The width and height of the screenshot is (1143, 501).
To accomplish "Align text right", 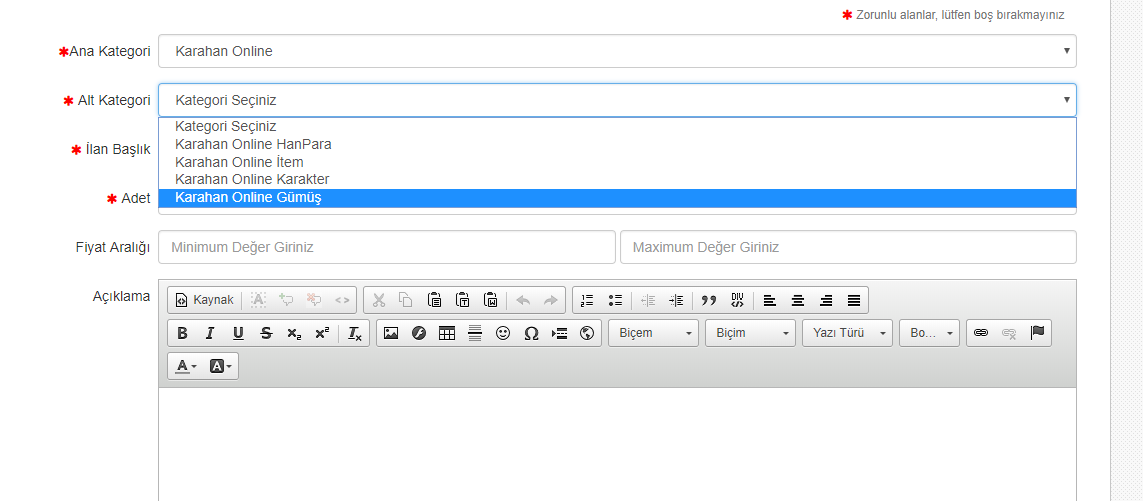I will [826, 300].
